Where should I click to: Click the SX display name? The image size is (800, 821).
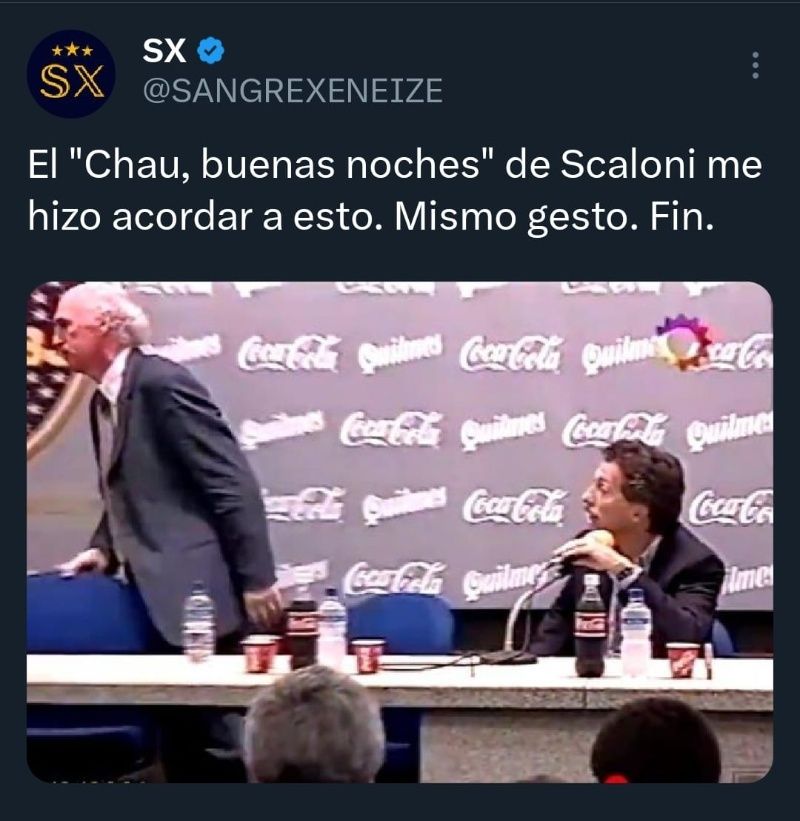(164, 51)
